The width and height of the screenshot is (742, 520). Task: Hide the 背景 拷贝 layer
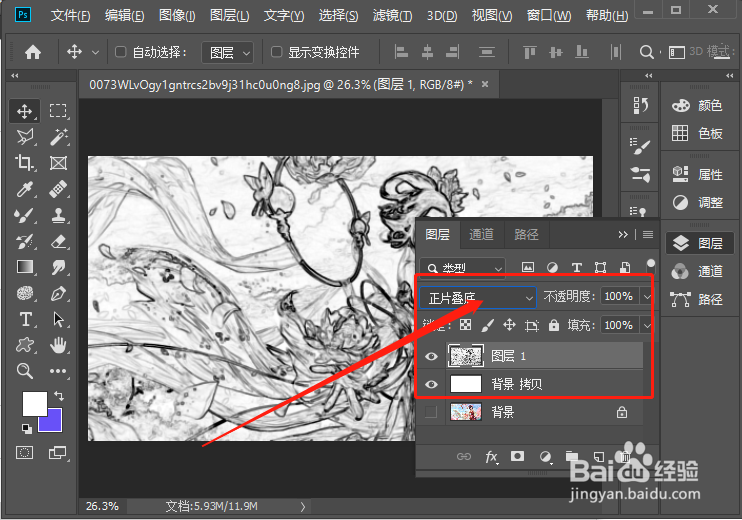[x=431, y=384]
